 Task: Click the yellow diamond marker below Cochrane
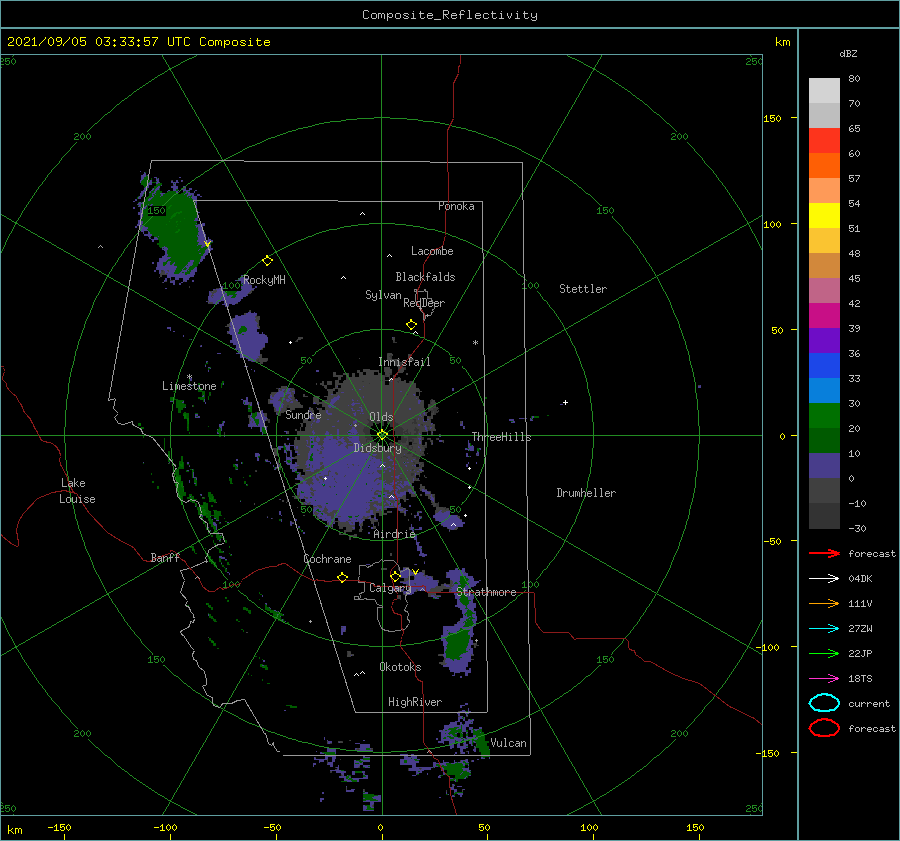coord(342,578)
